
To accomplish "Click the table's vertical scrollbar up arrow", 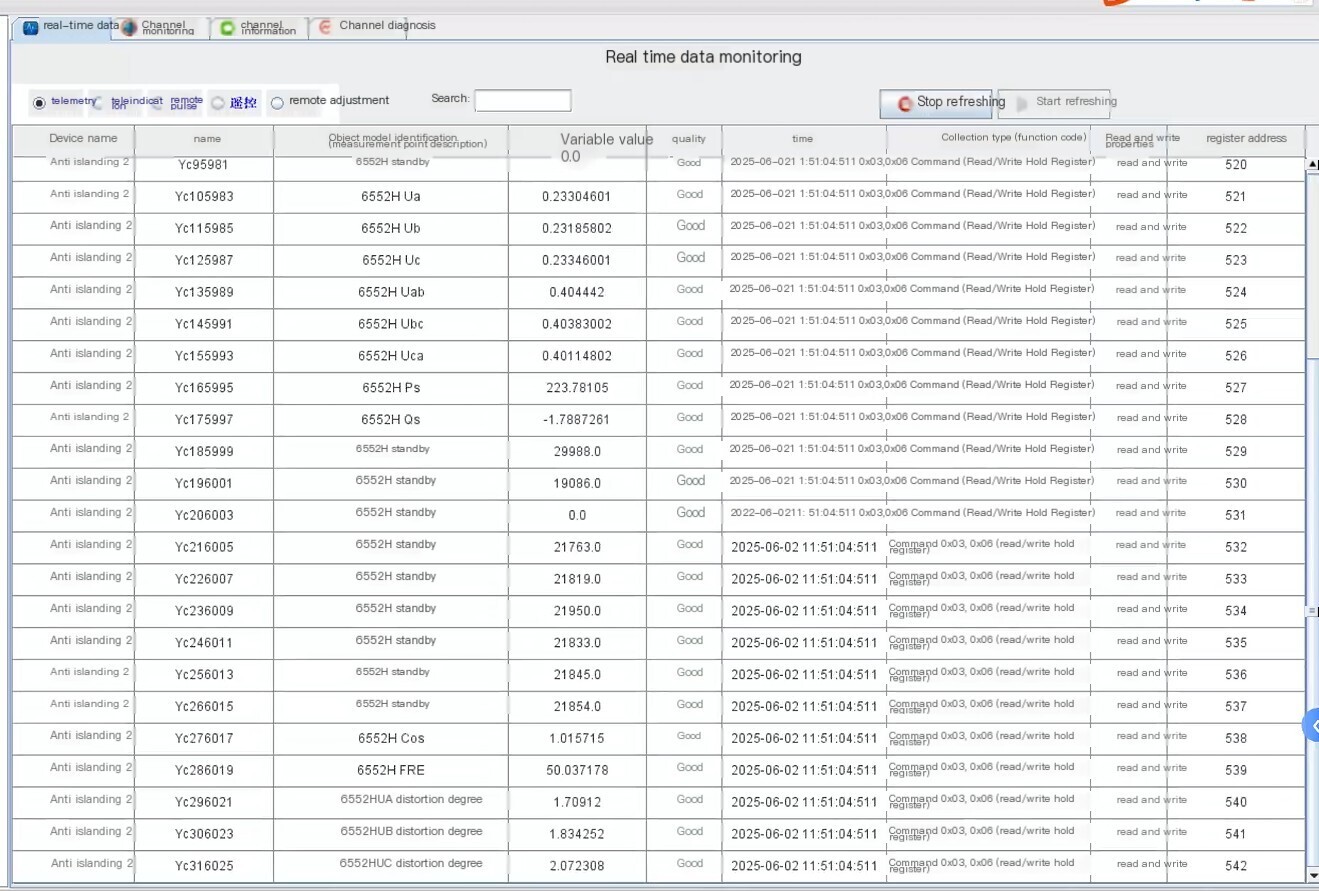I will click(1313, 165).
